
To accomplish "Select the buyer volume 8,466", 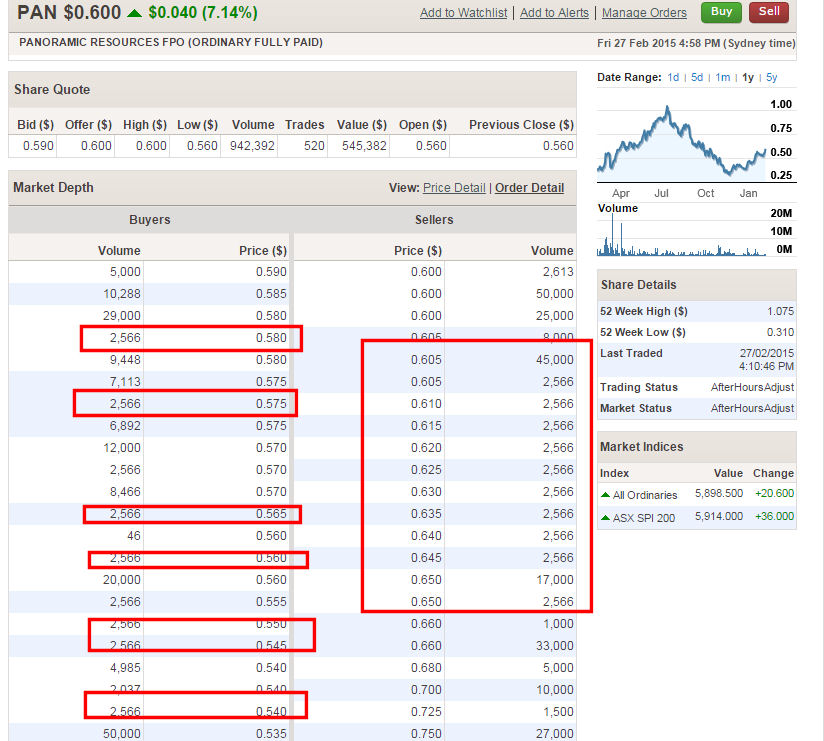I will pos(125,492).
